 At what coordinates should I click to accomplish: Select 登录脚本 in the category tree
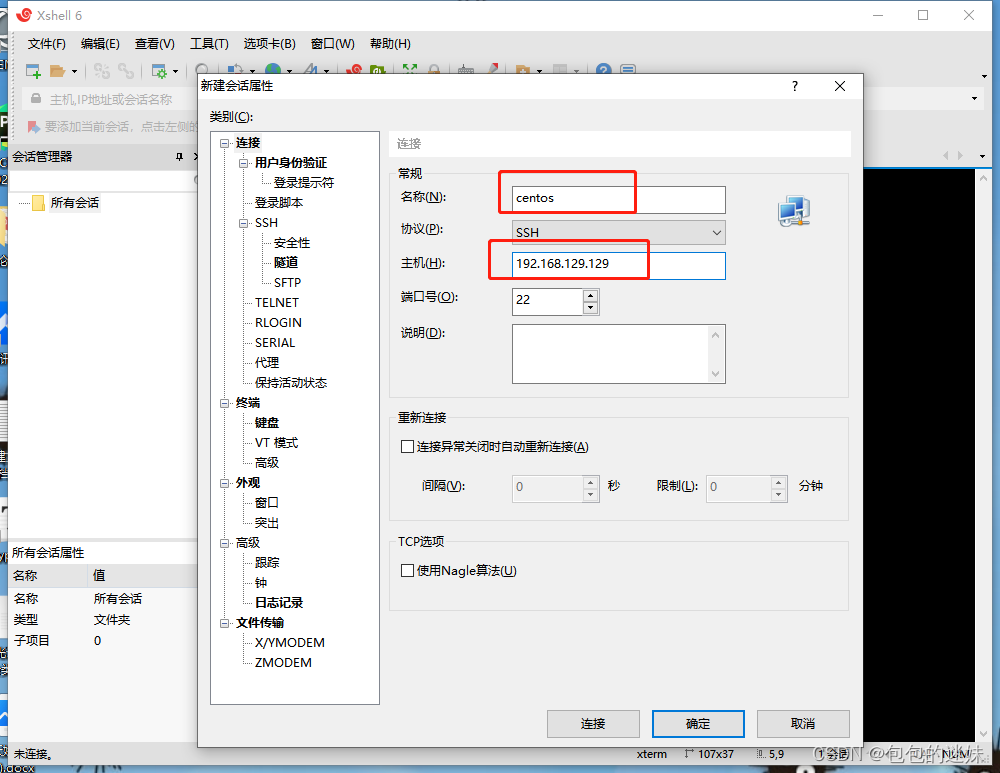(x=279, y=203)
